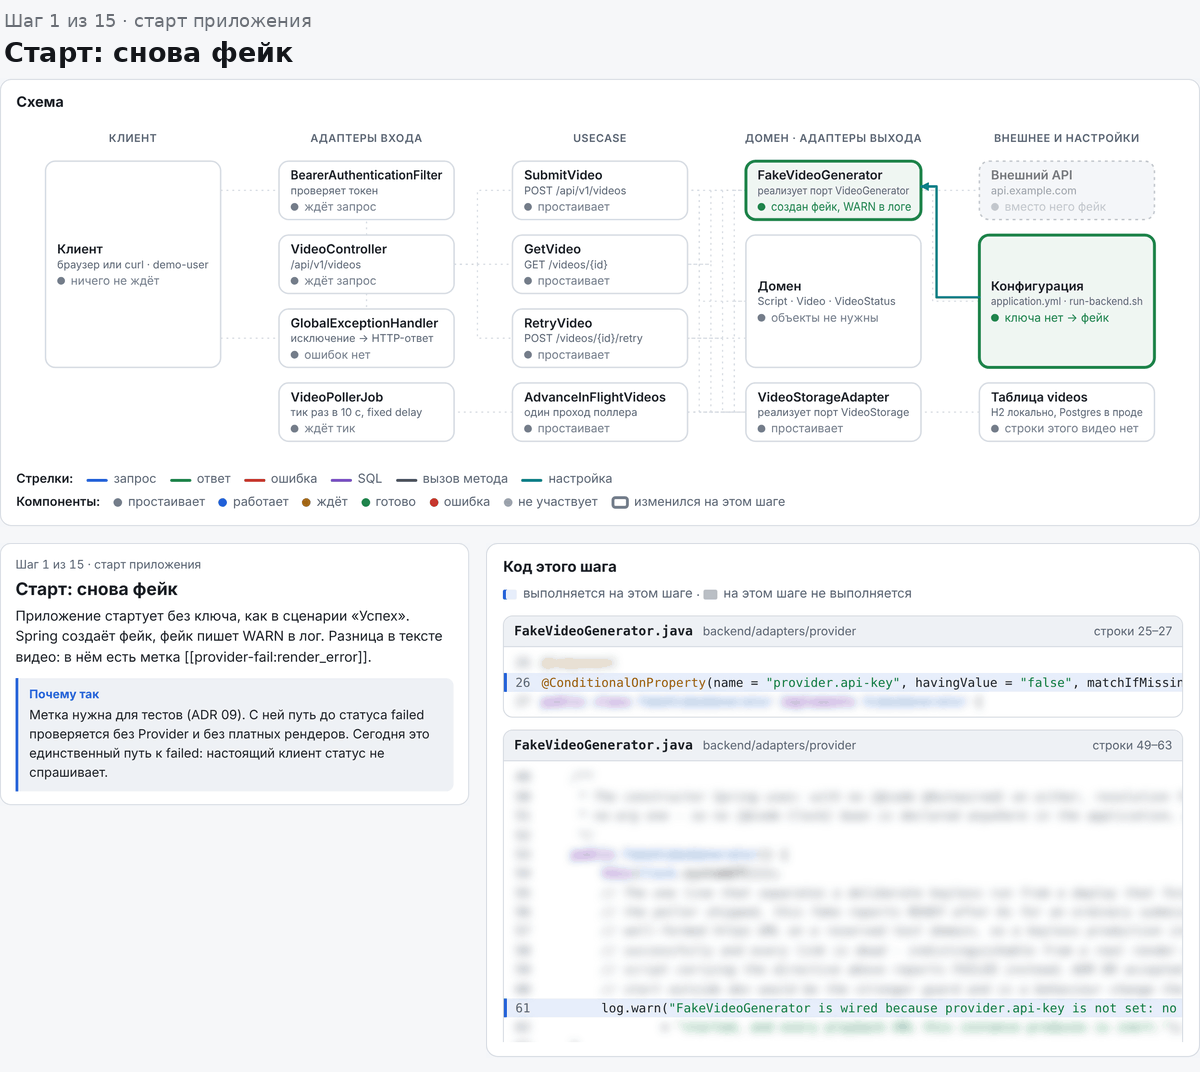This screenshot has height=1072, width=1200.
Task: Click the VideoStorageAdapter node
Action: point(833,412)
